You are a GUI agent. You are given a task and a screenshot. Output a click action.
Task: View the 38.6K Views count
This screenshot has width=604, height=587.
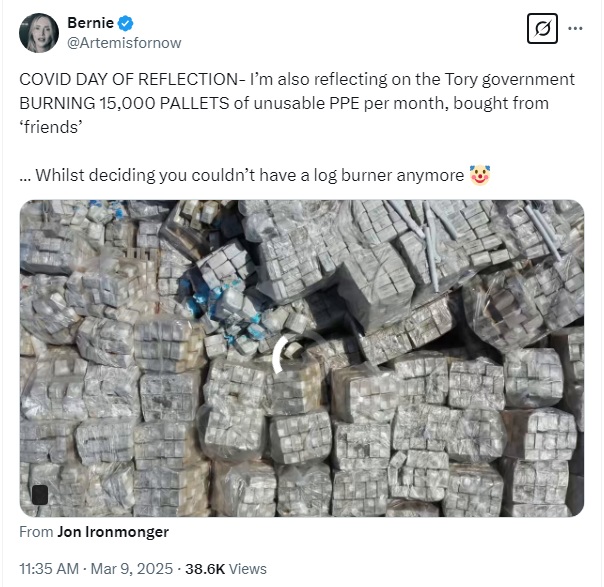point(226,569)
